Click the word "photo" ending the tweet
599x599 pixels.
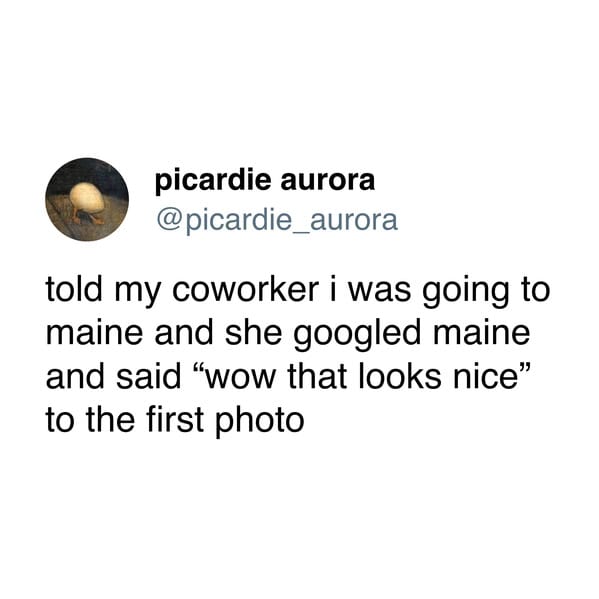pos(260,423)
